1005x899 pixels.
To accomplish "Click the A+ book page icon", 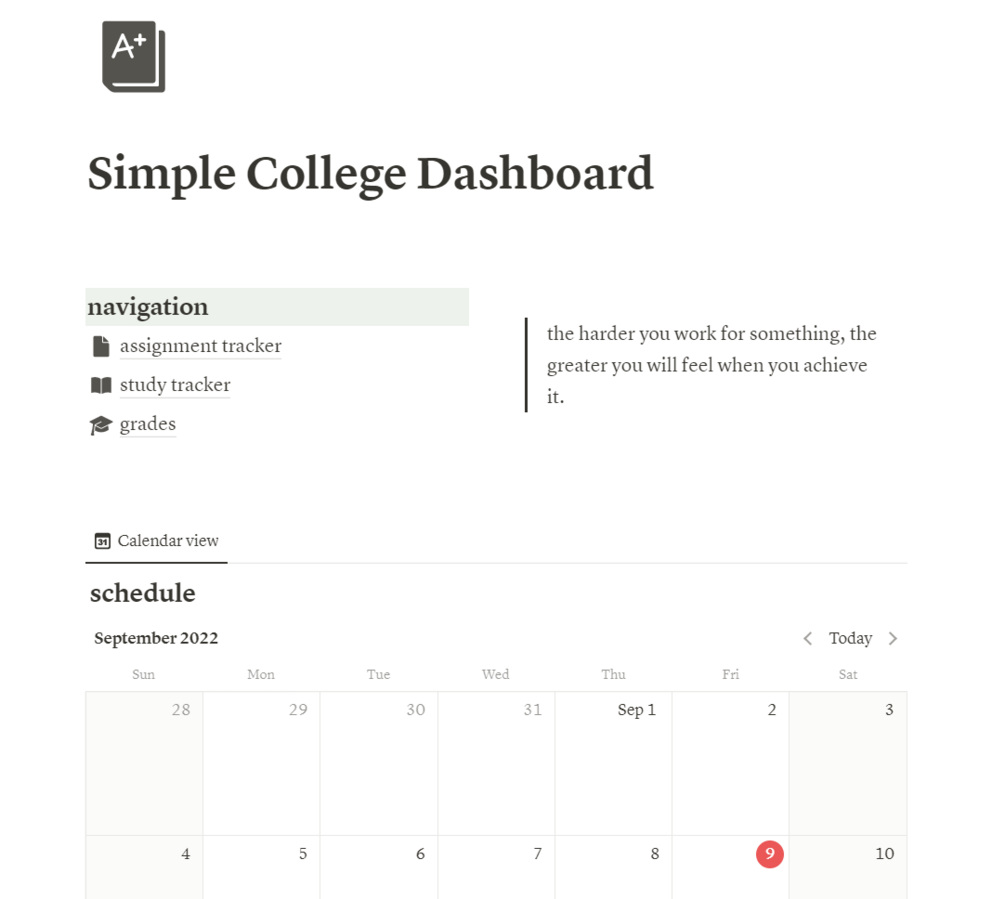I will click(133, 57).
